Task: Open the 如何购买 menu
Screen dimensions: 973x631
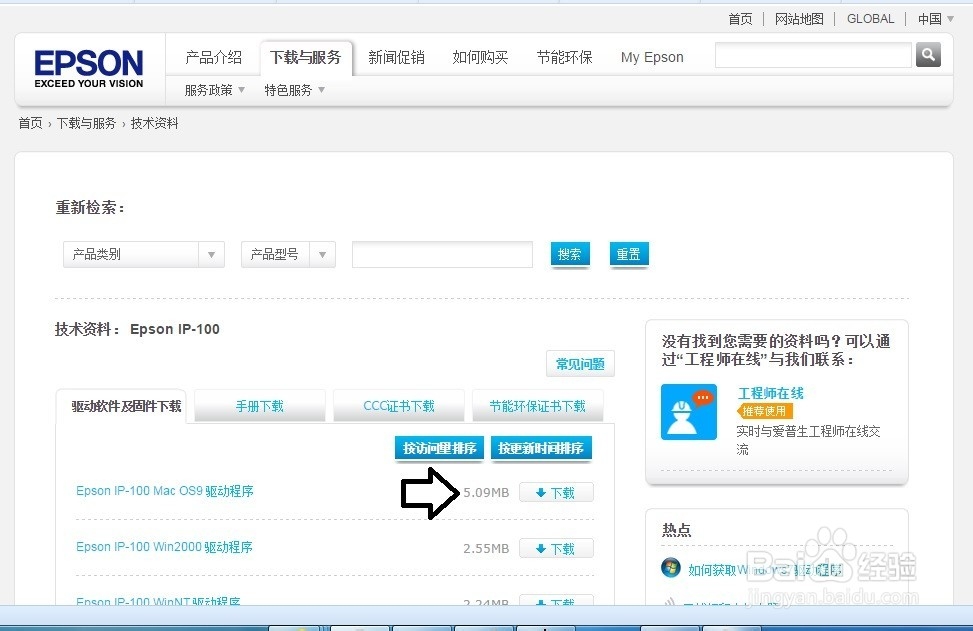Action: (x=480, y=58)
